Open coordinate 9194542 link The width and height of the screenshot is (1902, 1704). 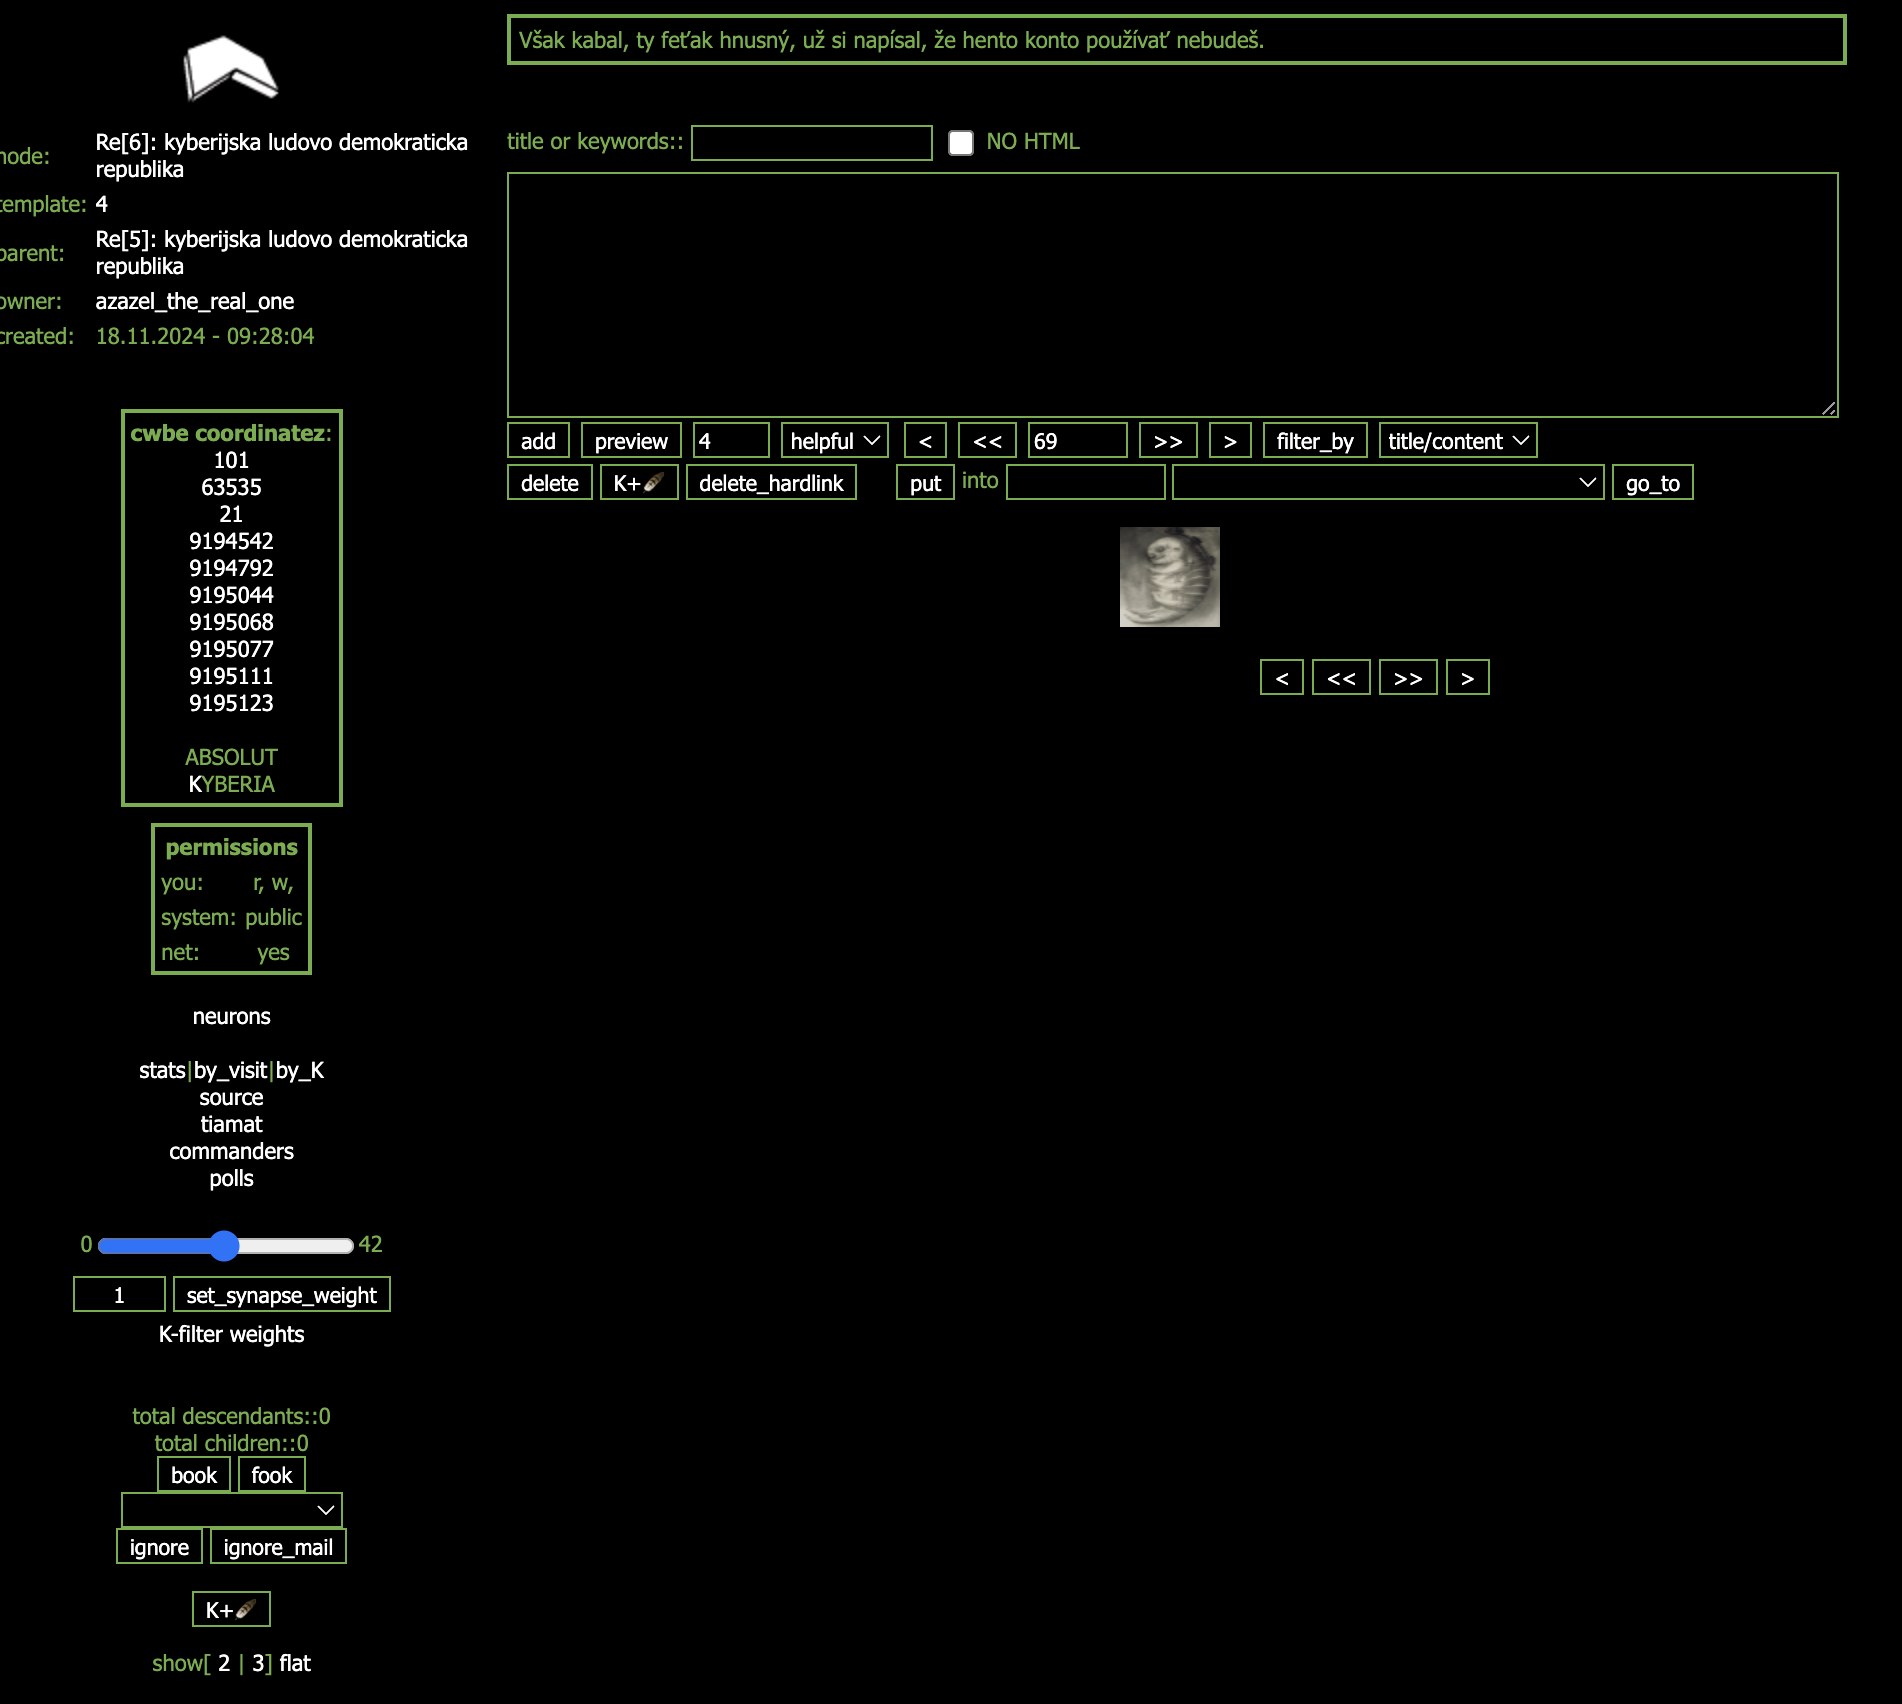click(231, 541)
